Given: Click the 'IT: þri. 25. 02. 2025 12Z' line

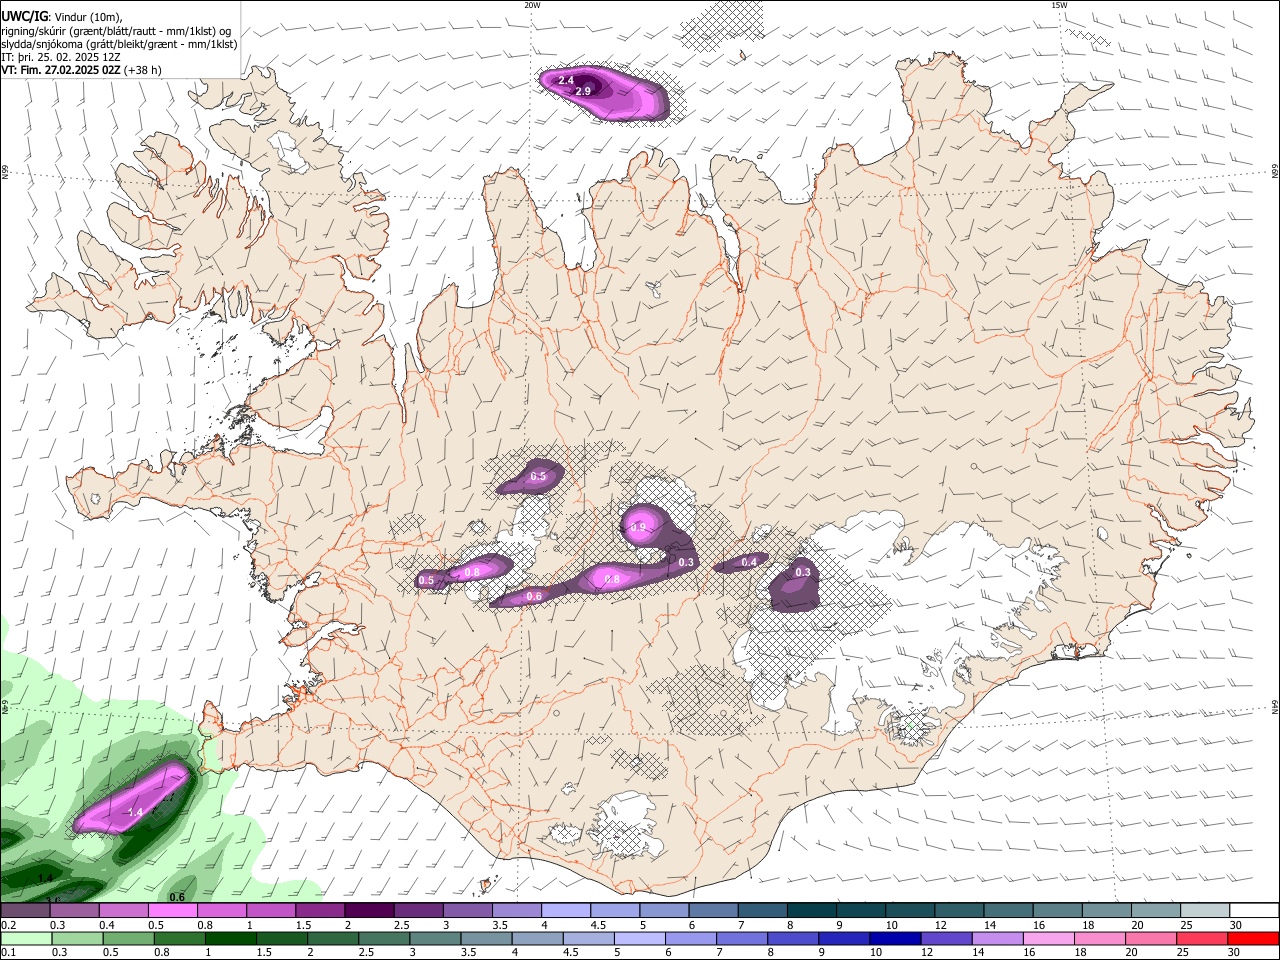Looking at the screenshot, I should tap(62, 57).
